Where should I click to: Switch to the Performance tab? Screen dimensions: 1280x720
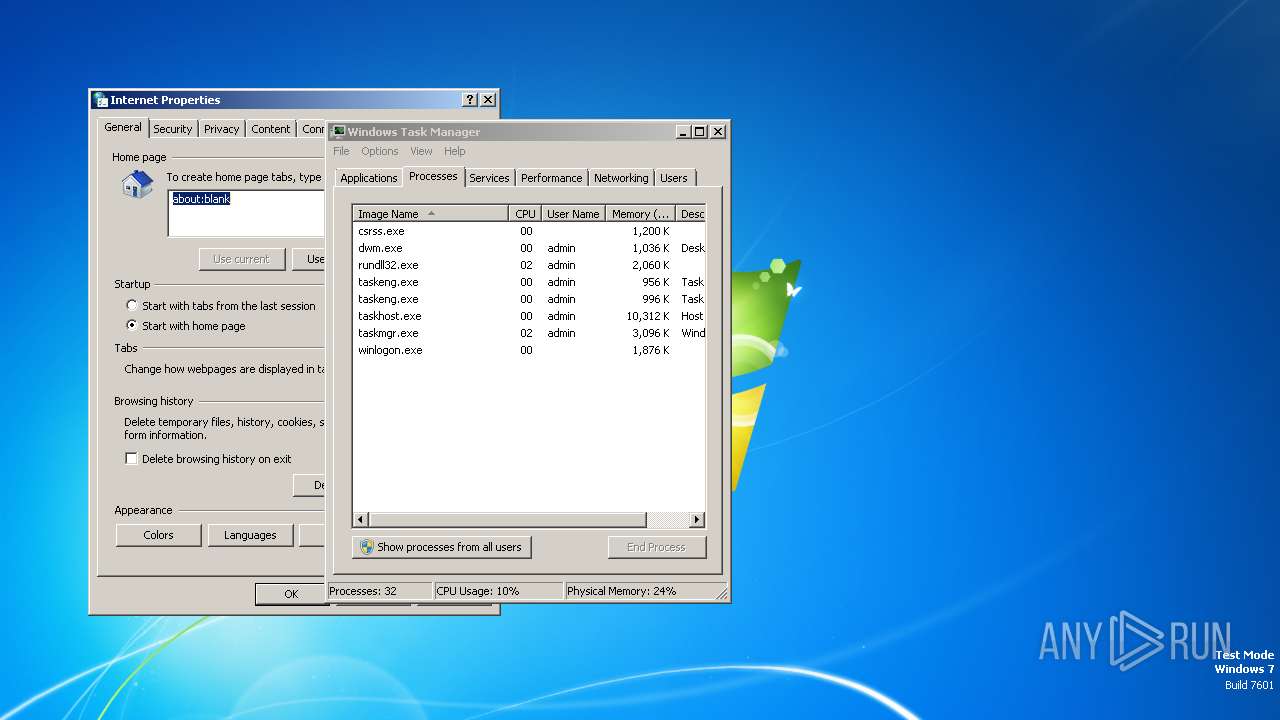click(551, 178)
